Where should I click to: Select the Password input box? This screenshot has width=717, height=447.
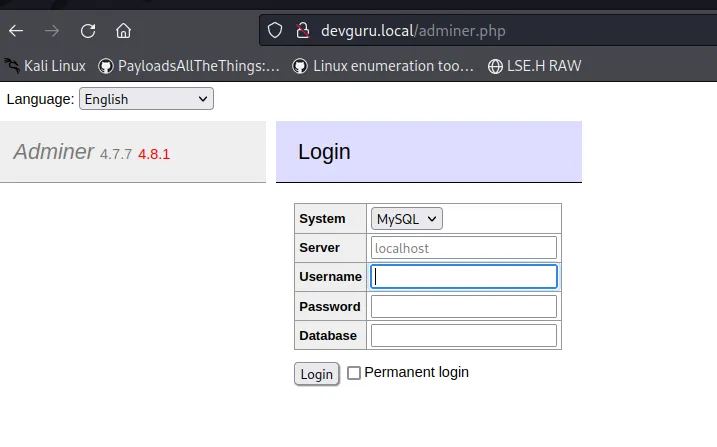(463, 306)
